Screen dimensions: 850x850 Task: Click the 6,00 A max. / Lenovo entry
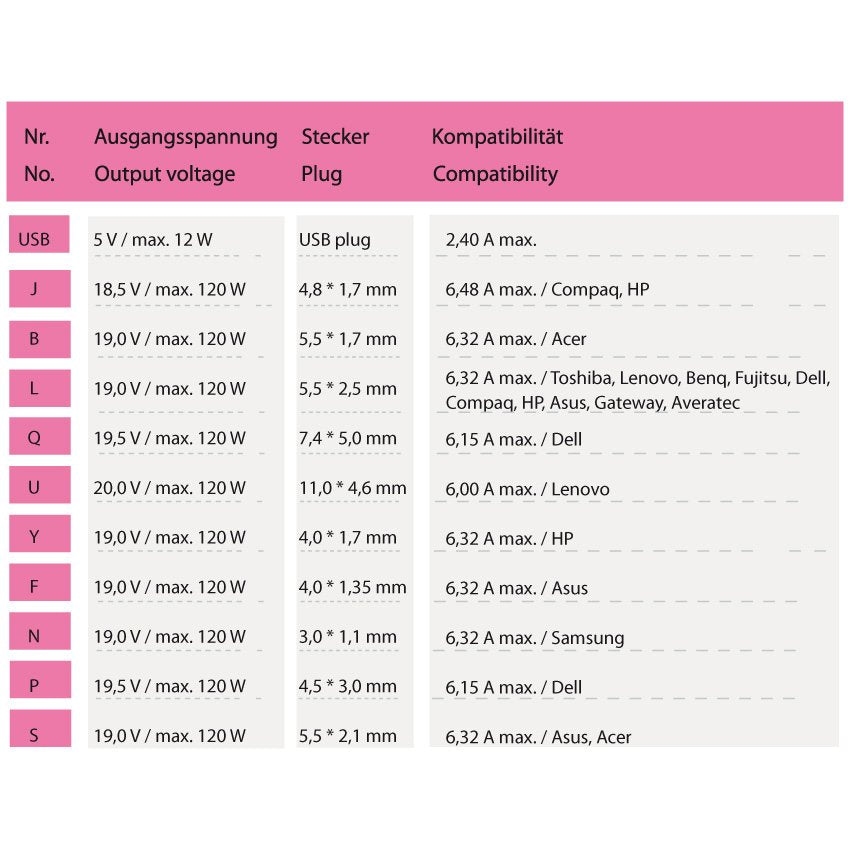pos(527,489)
